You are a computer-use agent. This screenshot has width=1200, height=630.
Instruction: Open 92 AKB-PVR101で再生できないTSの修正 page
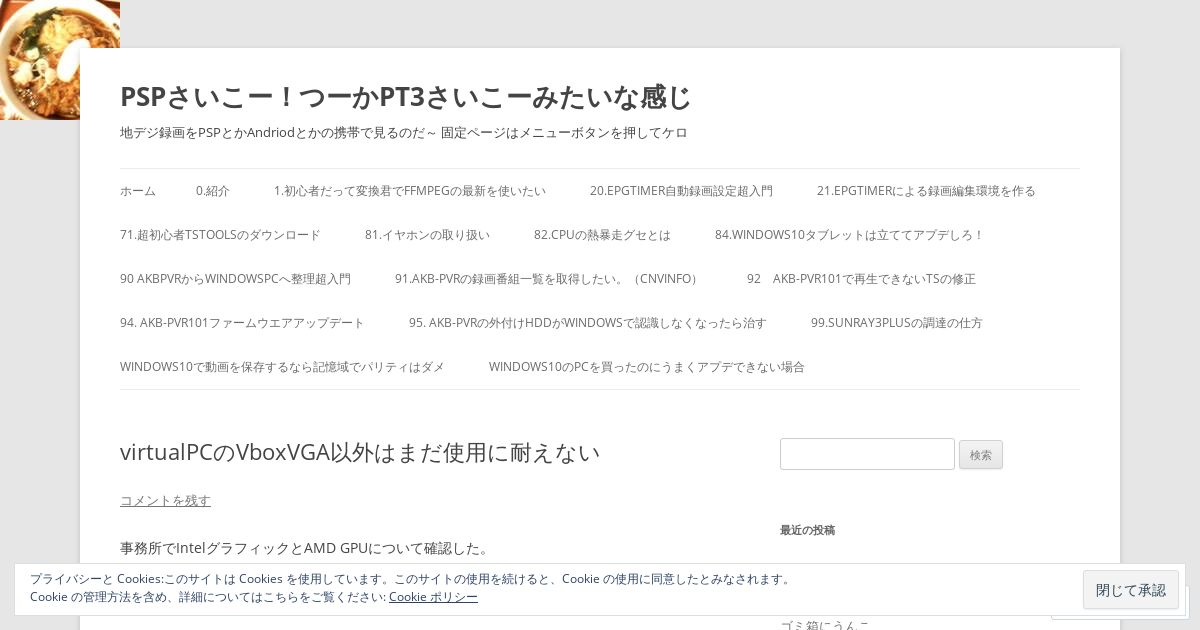(861, 279)
